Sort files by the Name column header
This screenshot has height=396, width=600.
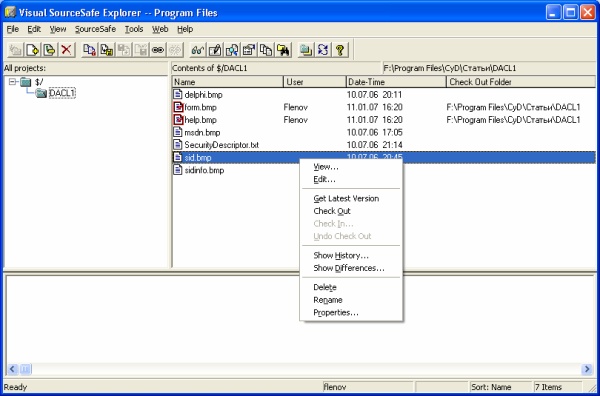pos(228,82)
